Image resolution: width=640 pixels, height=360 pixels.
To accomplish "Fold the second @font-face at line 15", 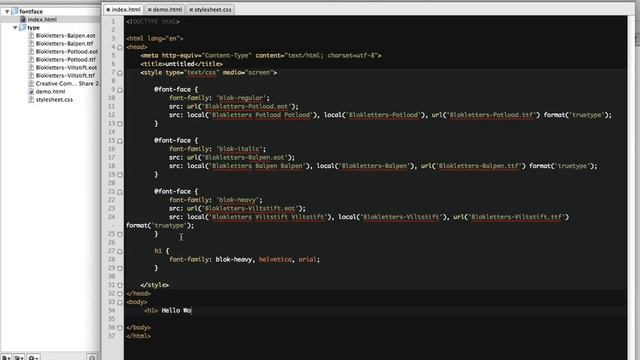I will (120, 141).
